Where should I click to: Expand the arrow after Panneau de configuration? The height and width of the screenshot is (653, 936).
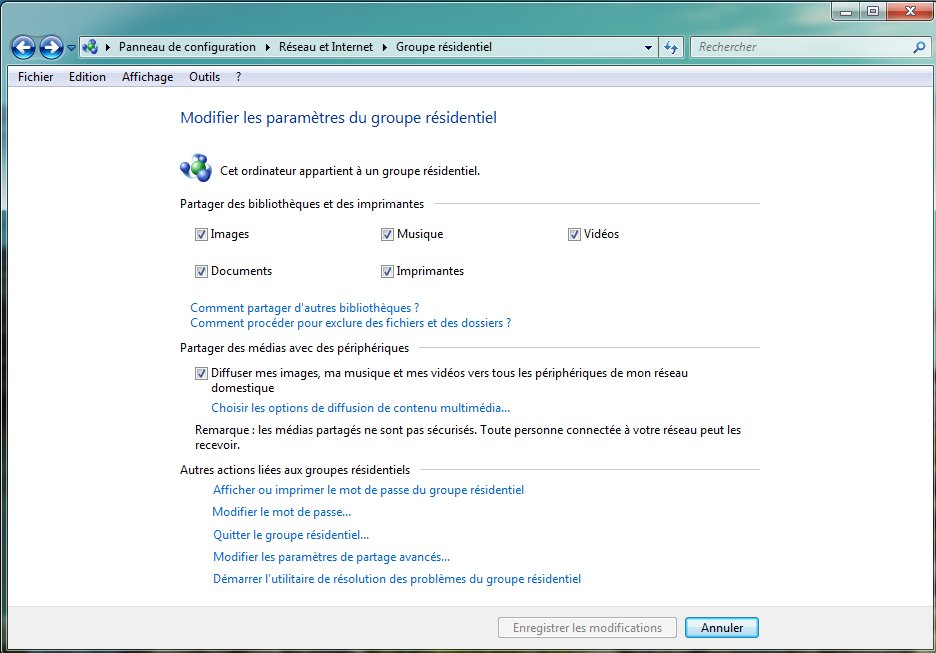pyautogui.click(x=267, y=47)
